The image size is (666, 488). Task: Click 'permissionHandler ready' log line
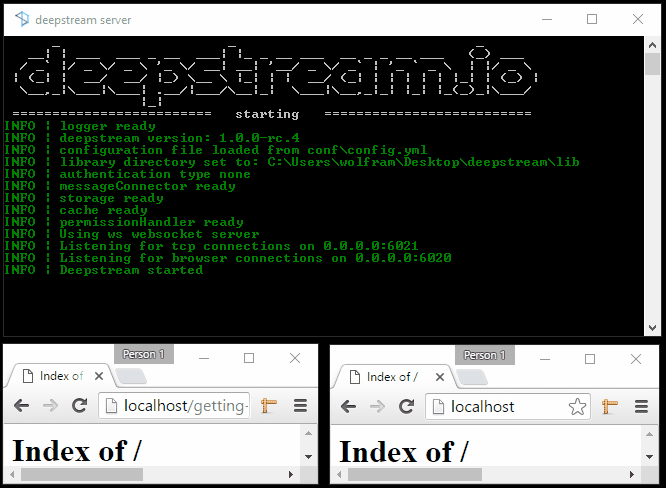[151, 222]
